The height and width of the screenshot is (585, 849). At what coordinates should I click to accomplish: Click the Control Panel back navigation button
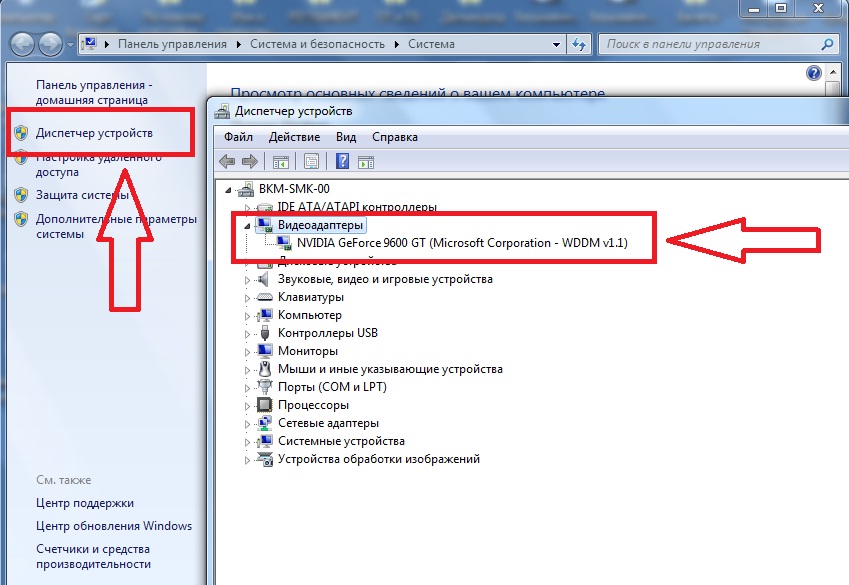click(23, 44)
